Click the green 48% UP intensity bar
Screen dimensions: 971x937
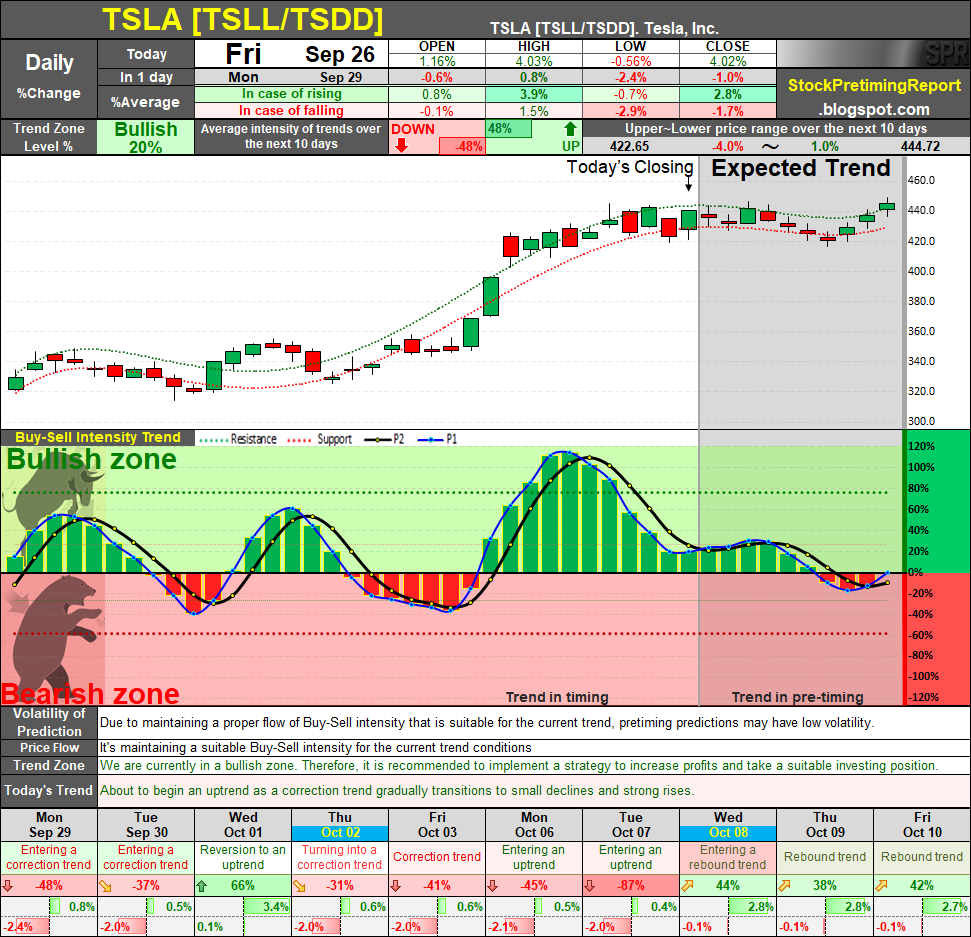coord(509,129)
